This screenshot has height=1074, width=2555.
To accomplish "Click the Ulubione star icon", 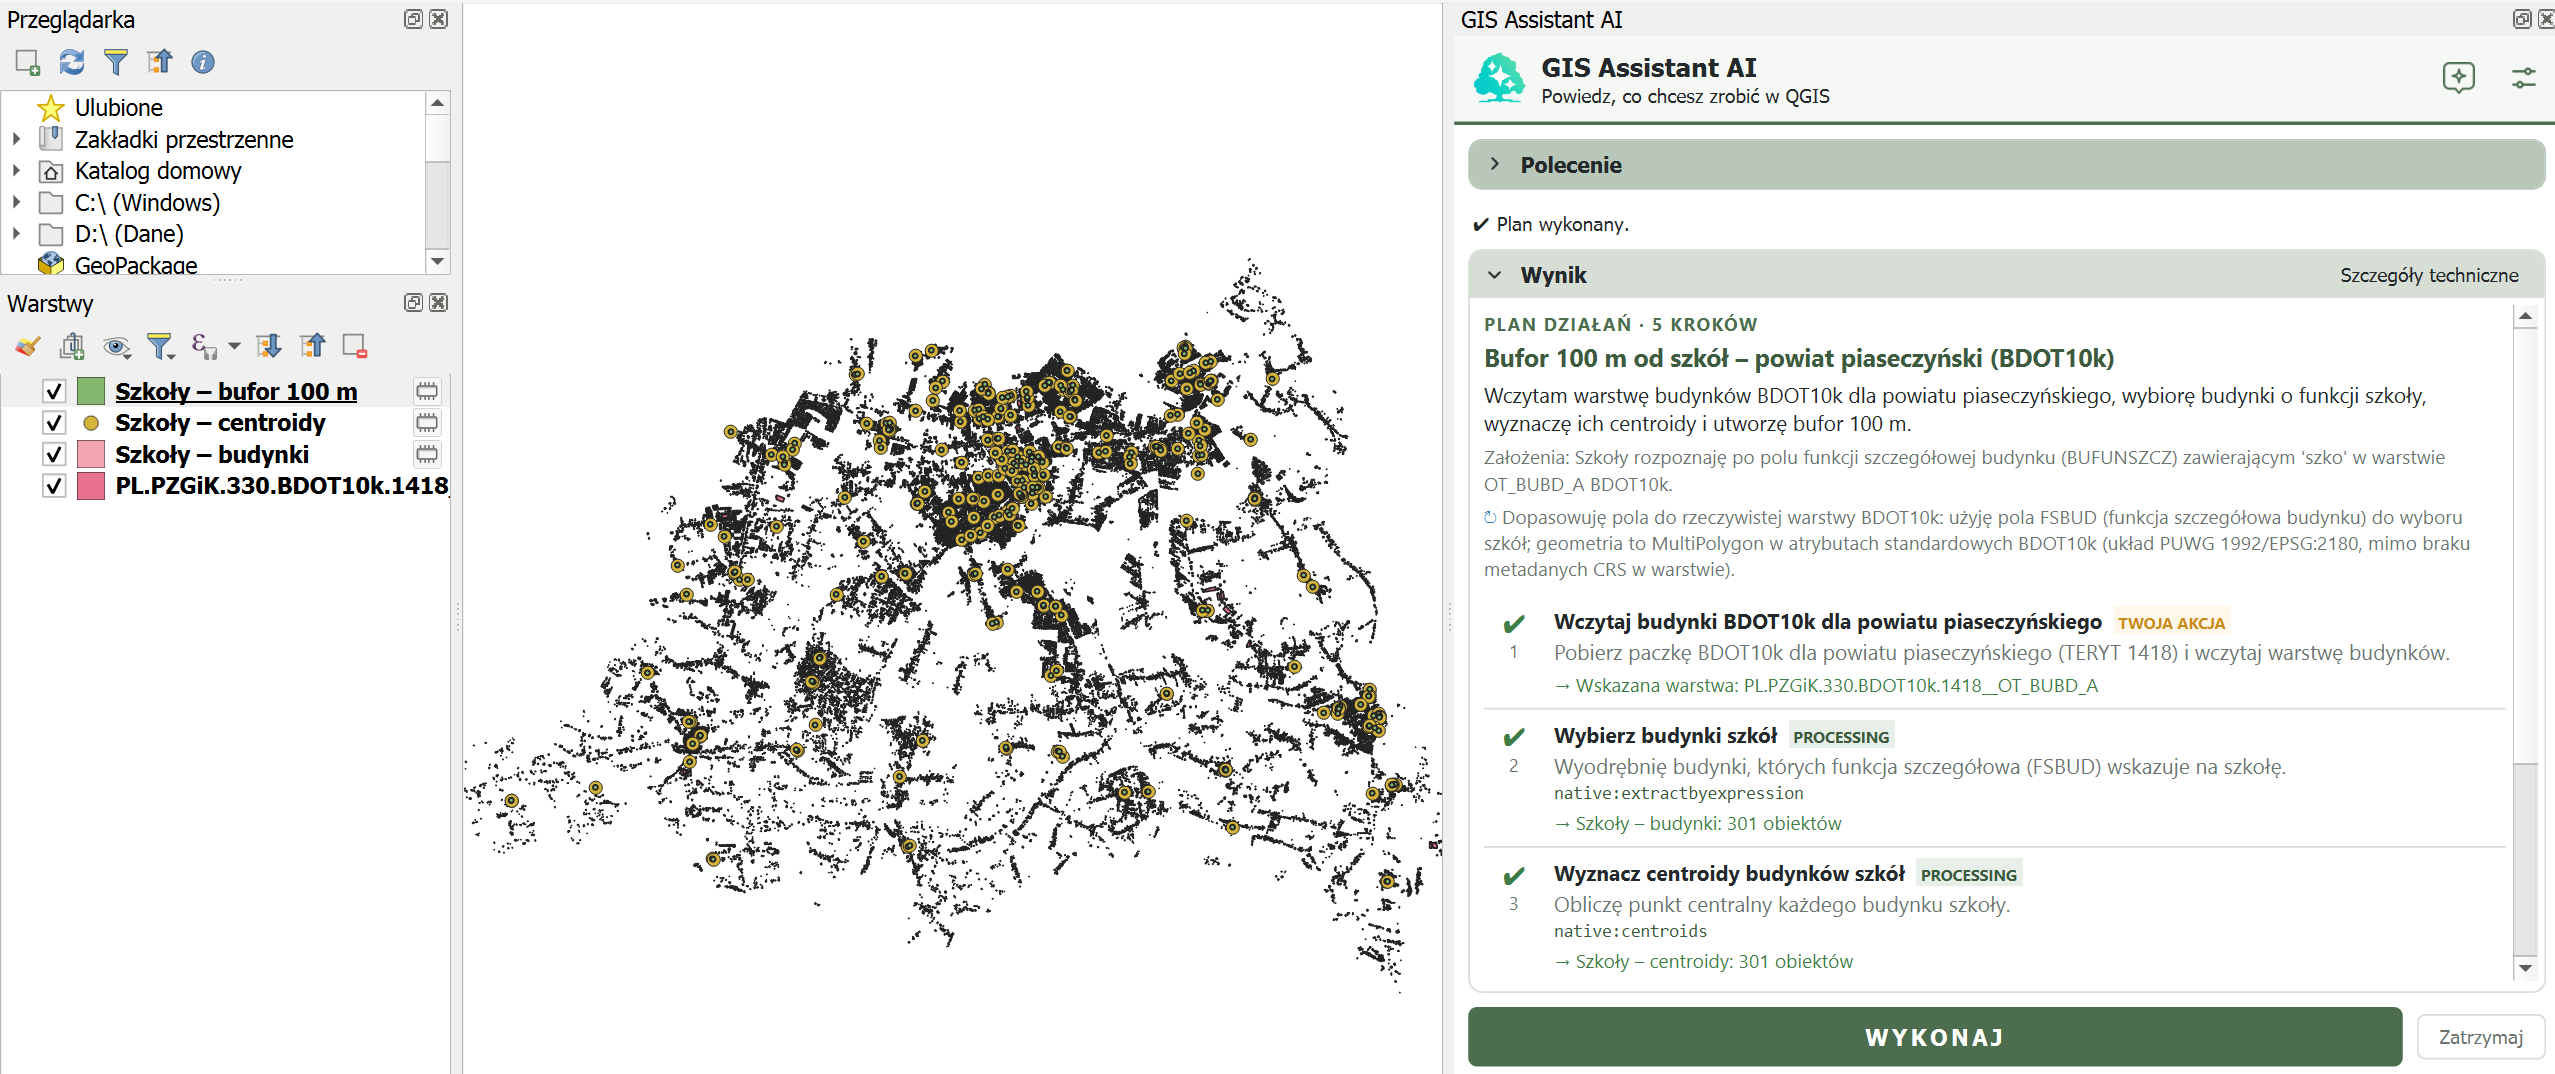I will click(51, 108).
